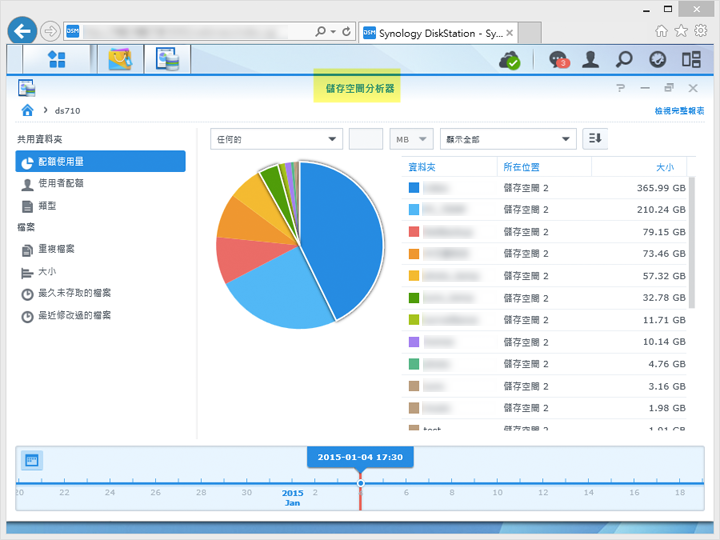Viewport: 720px width, 540px height.
Task: Select '使用者配額' in sidebar
Action: point(101,183)
